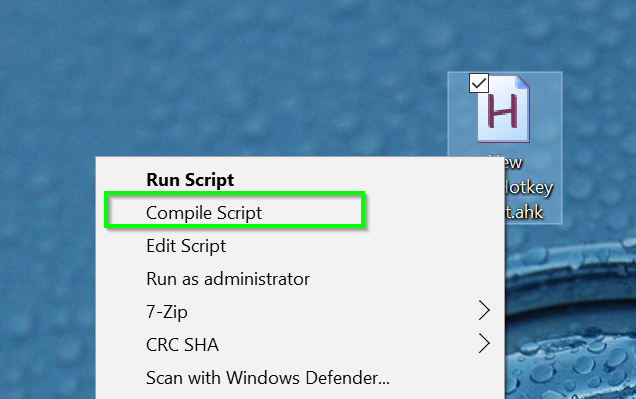Choose Compile Script from the context menu
The width and height of the screenshot is (636, 399).
[x=300, y=212]
